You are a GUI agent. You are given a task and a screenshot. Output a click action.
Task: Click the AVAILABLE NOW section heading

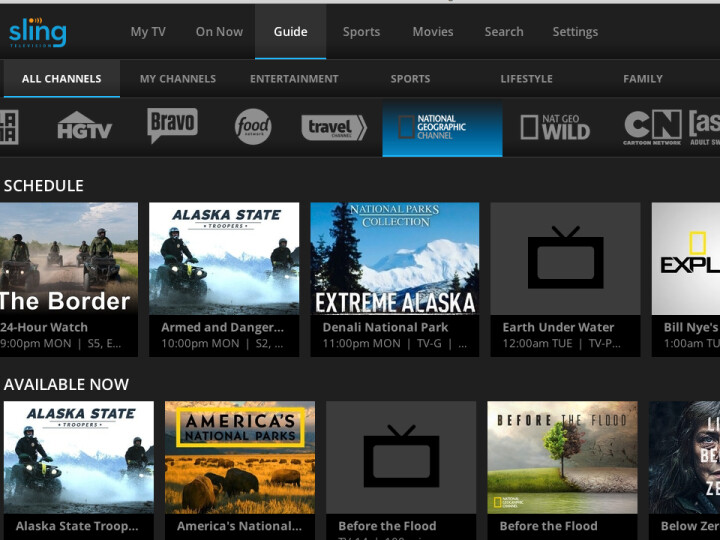tap(66, 384)
